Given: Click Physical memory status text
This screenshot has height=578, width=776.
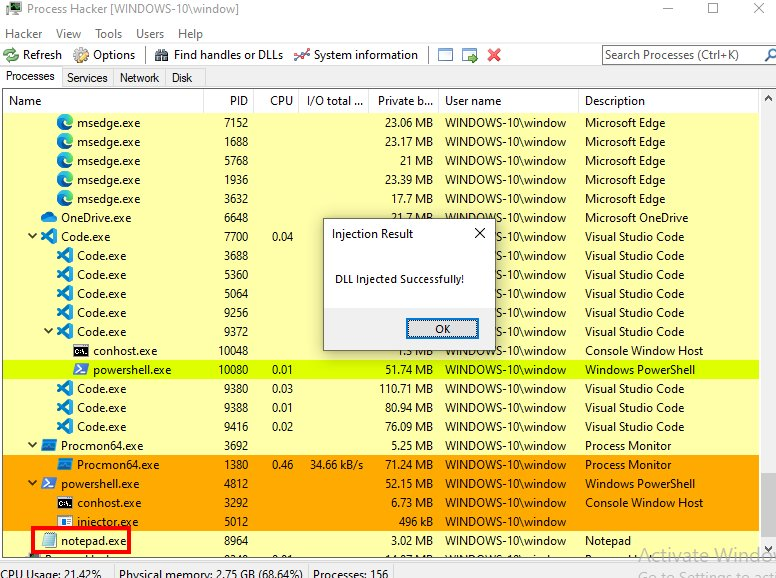Looking at the screenshot, I should 211,573.
